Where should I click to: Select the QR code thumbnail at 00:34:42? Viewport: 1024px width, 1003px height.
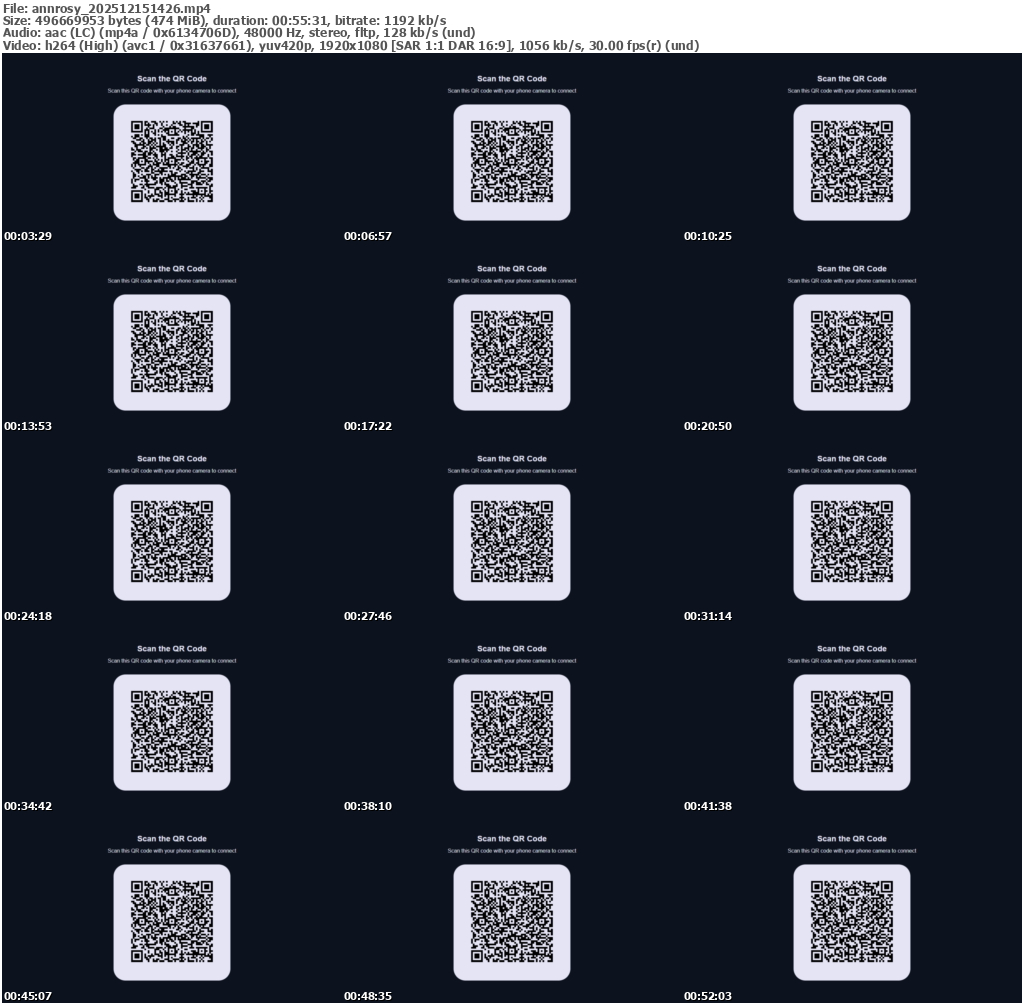click(x=172, y=732)
